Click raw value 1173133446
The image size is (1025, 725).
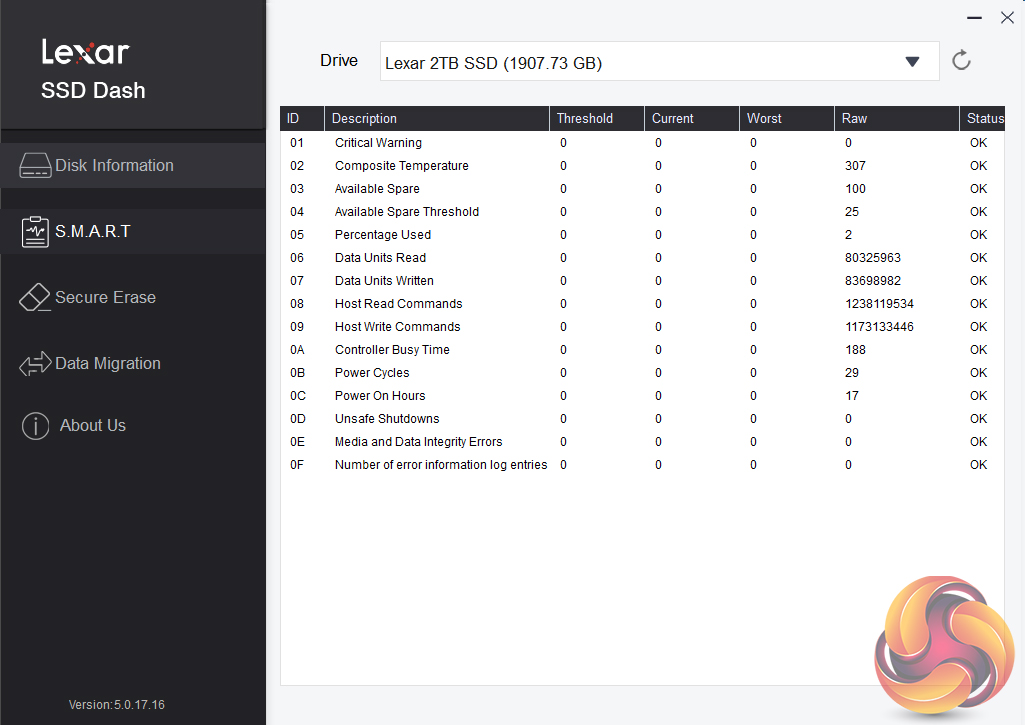879,327
